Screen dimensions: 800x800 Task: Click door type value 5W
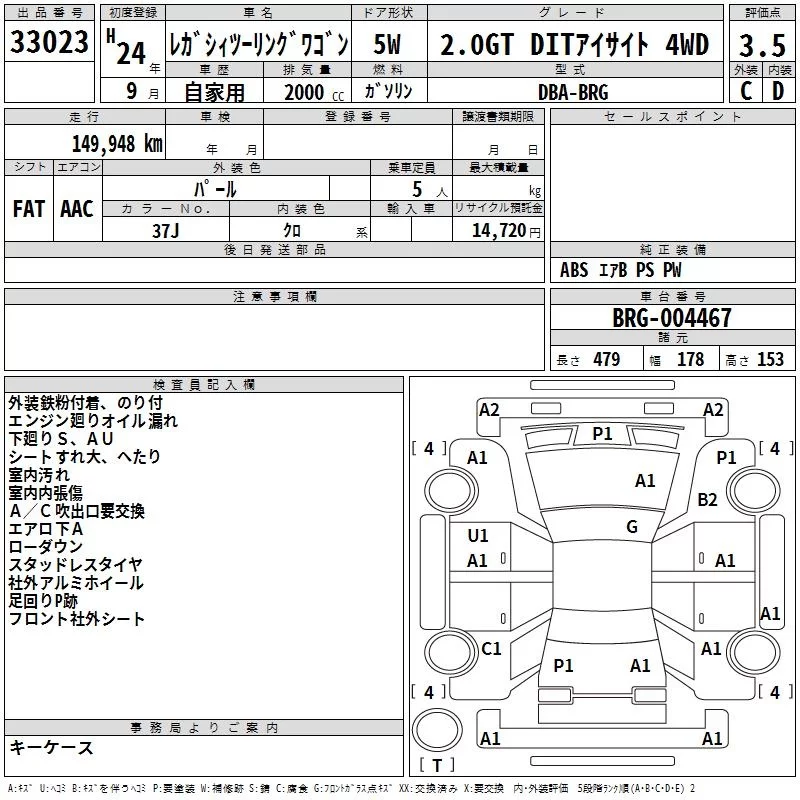388,44
